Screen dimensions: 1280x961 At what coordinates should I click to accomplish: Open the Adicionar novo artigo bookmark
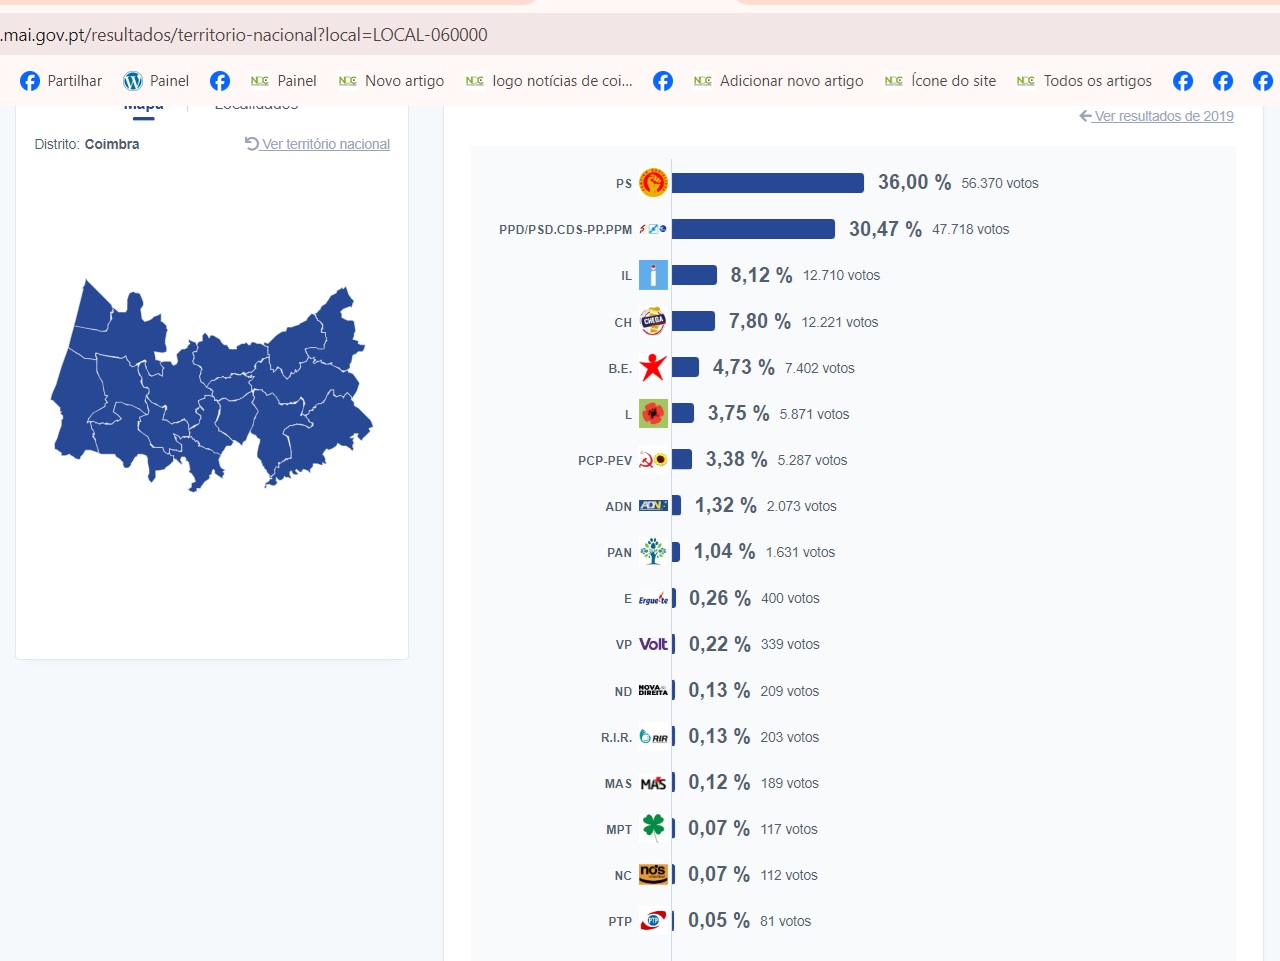(778, 81)
